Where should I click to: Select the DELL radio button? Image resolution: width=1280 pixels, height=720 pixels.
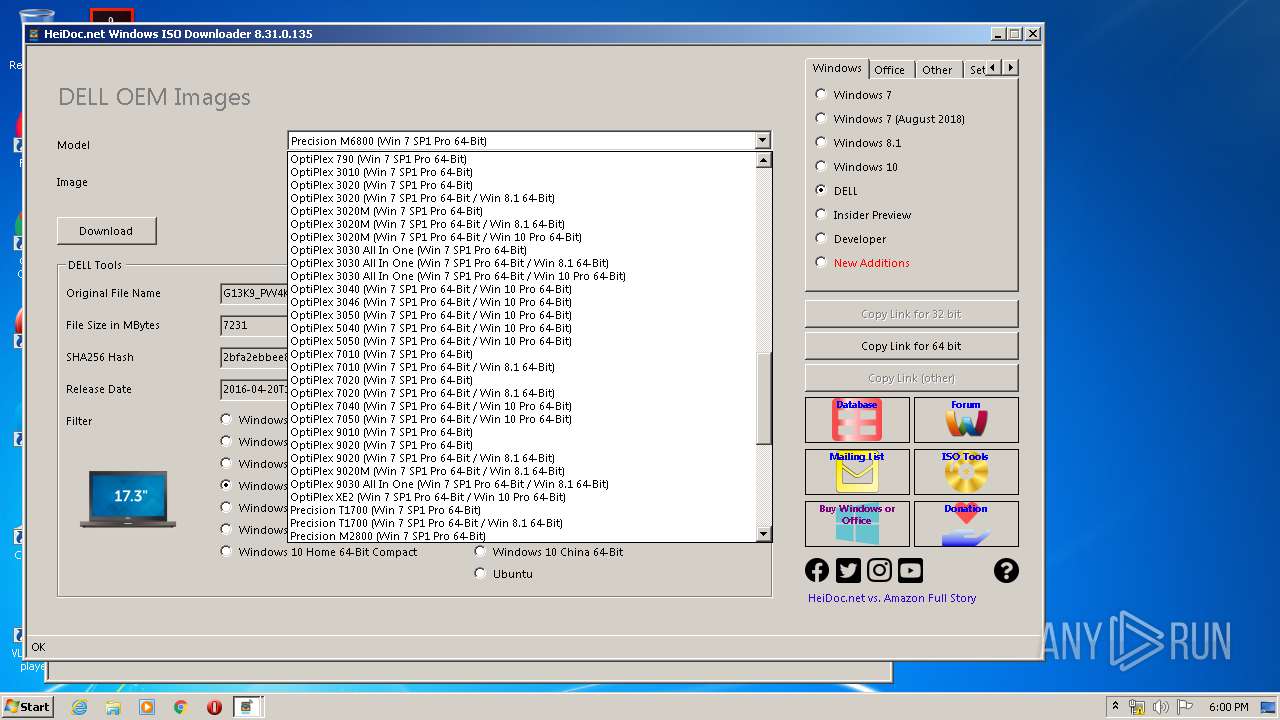tap(821, 191)
